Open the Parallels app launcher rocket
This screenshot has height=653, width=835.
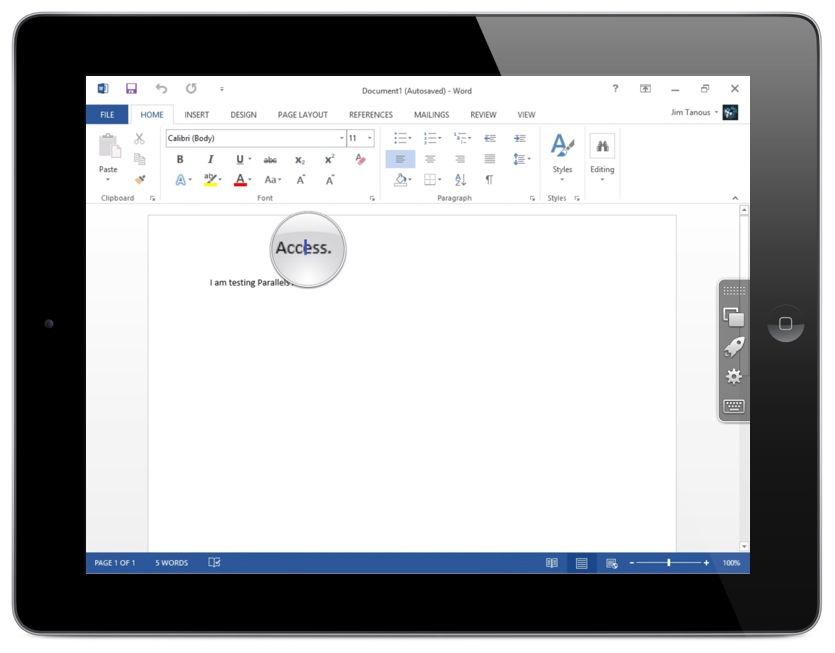pyautogui.click(x=734, y=347)
